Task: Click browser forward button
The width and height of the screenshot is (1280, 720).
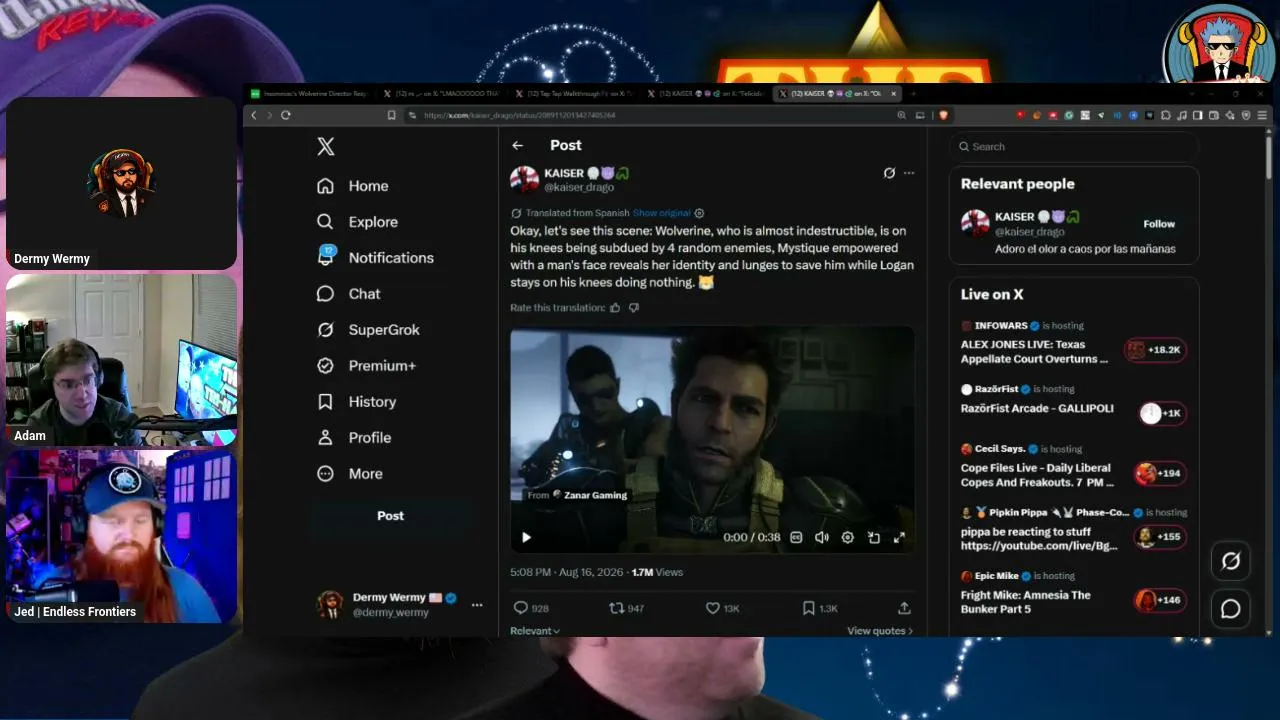Action: pyautogui.click(x=269, y=115)
